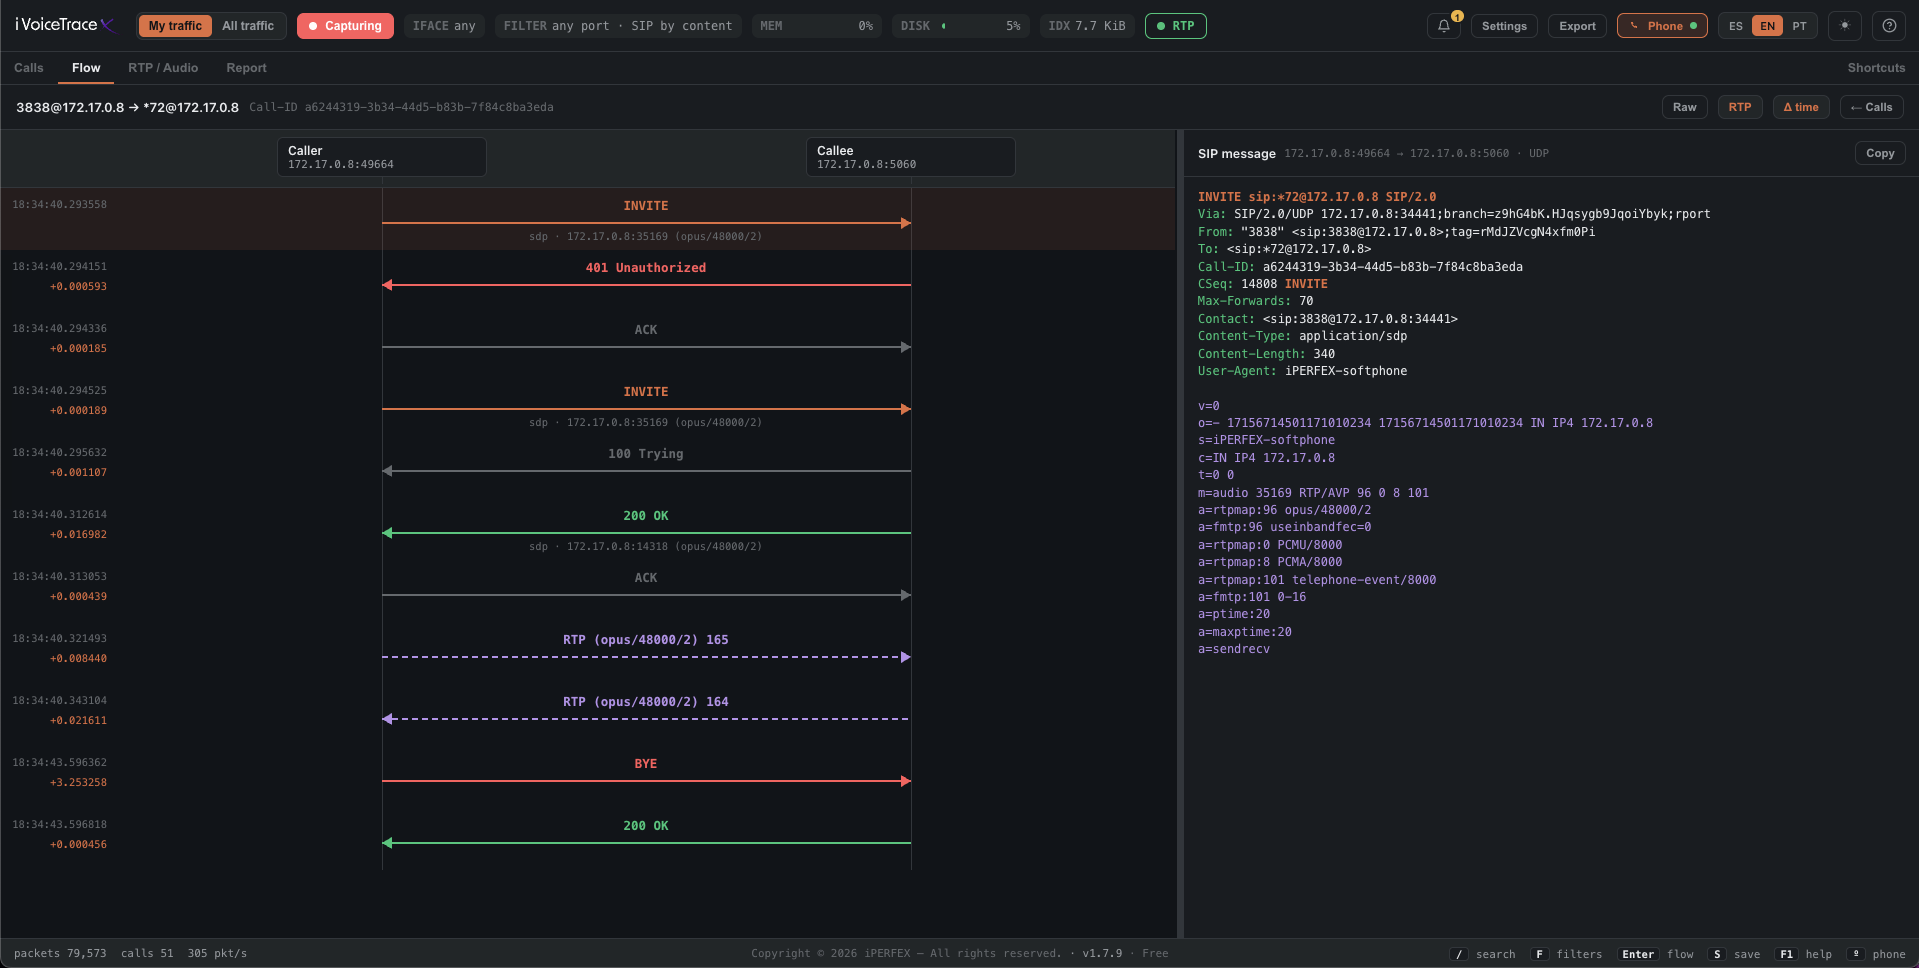Open the RTP / Audio tab
The width and height of the screenshot is (1919, 968).
click(163, 68)
